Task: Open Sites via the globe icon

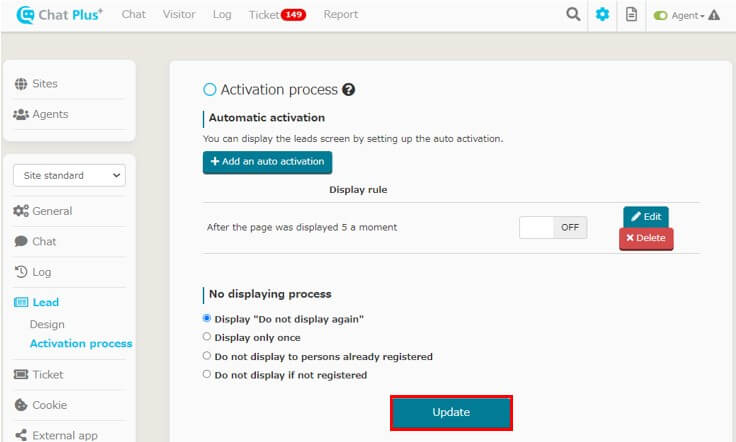Action: point(21,84)
